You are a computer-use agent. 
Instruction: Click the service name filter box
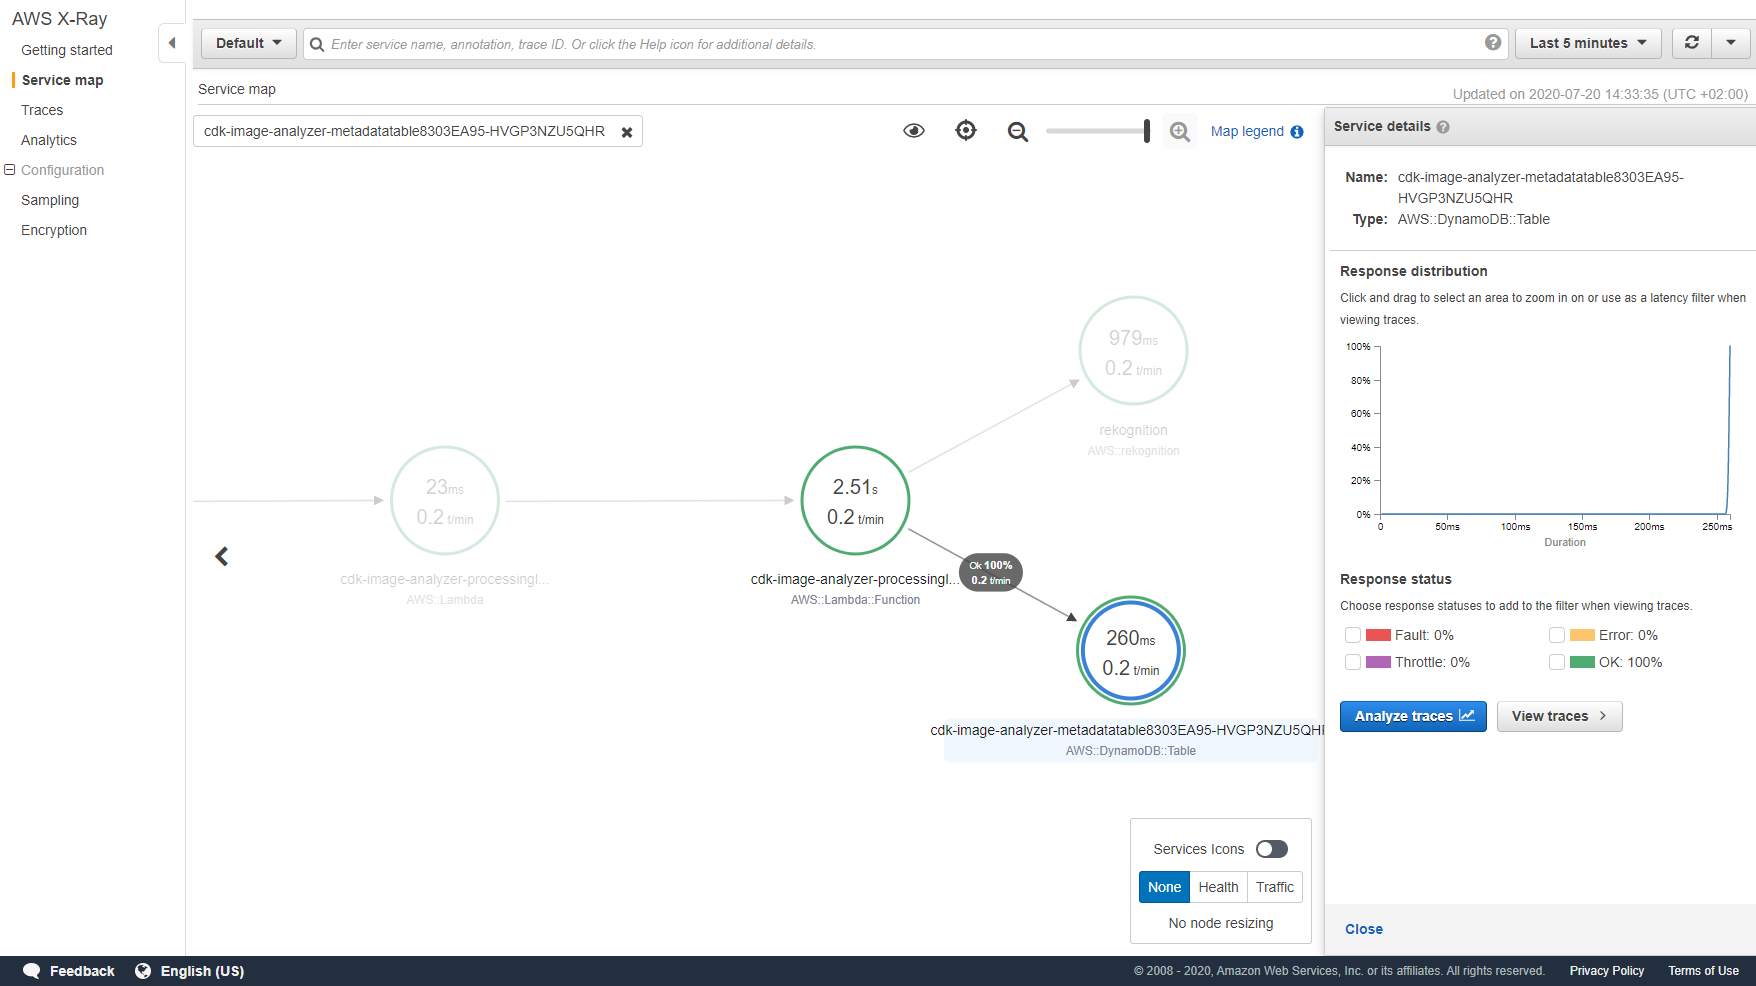coord(418,131)
